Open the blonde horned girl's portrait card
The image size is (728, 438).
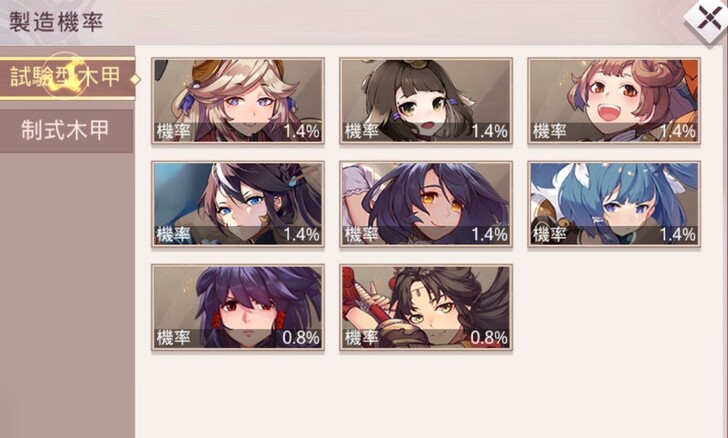(238, 100)
